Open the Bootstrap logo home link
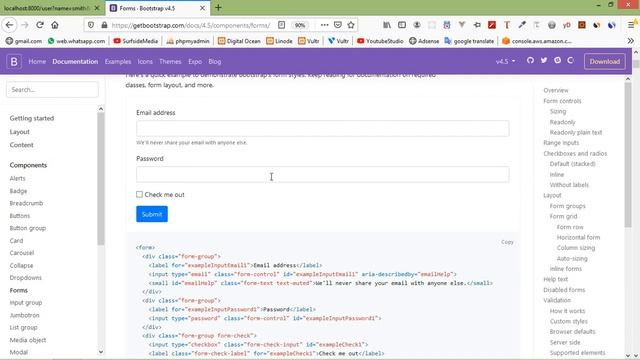 point(14,62)
